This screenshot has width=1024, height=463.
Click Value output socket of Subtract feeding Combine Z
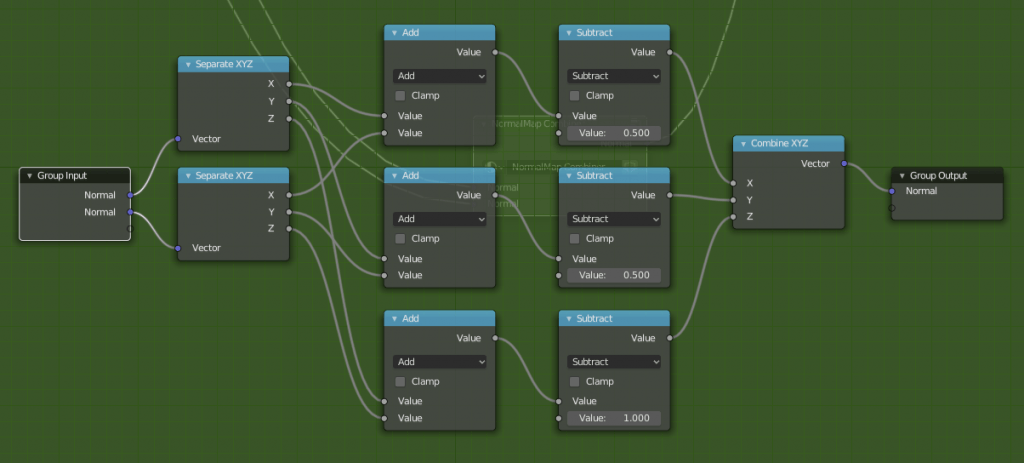(x=669, y=338)
